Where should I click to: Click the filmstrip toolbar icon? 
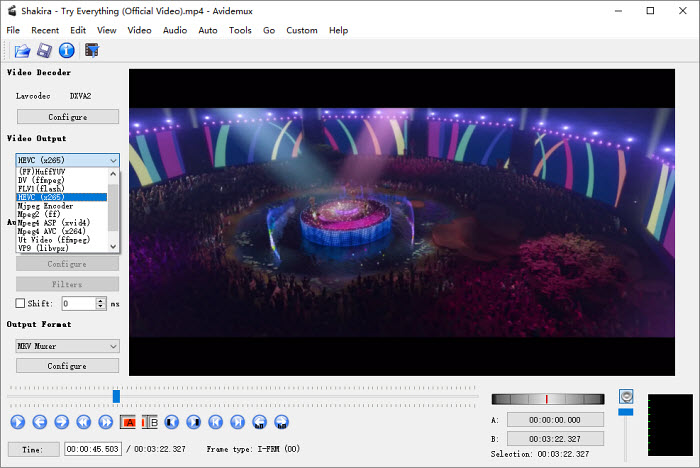92,50
